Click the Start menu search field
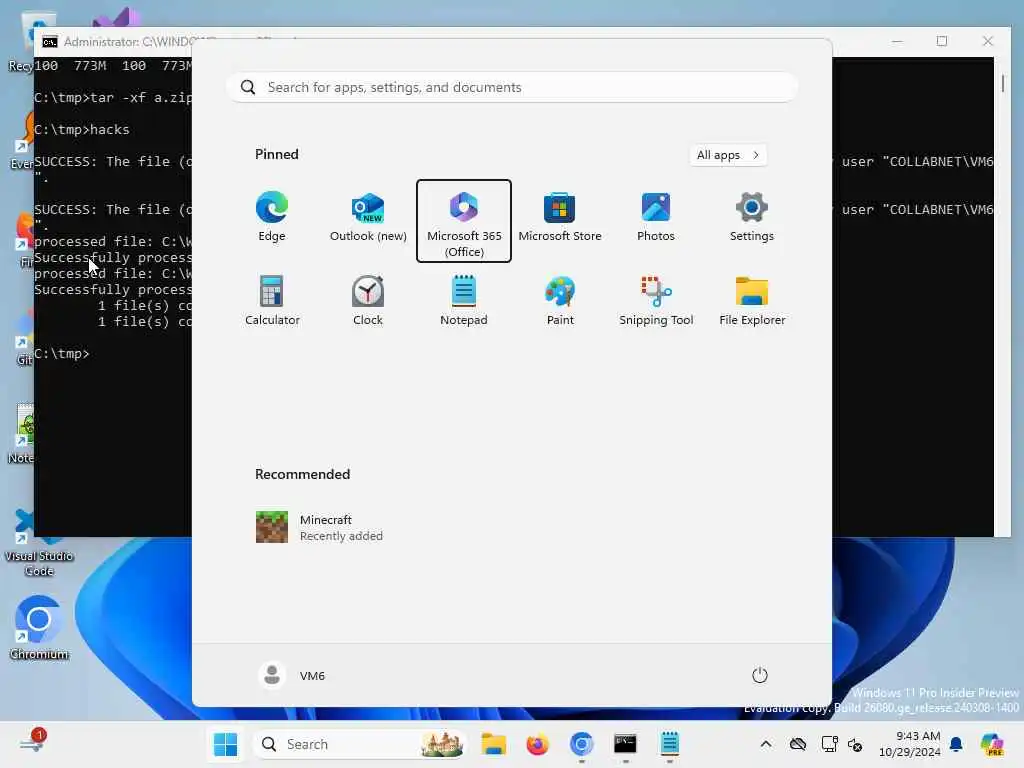Image resolution: width=1024 pixels, height=768 pixels. [x=512, y=88]
